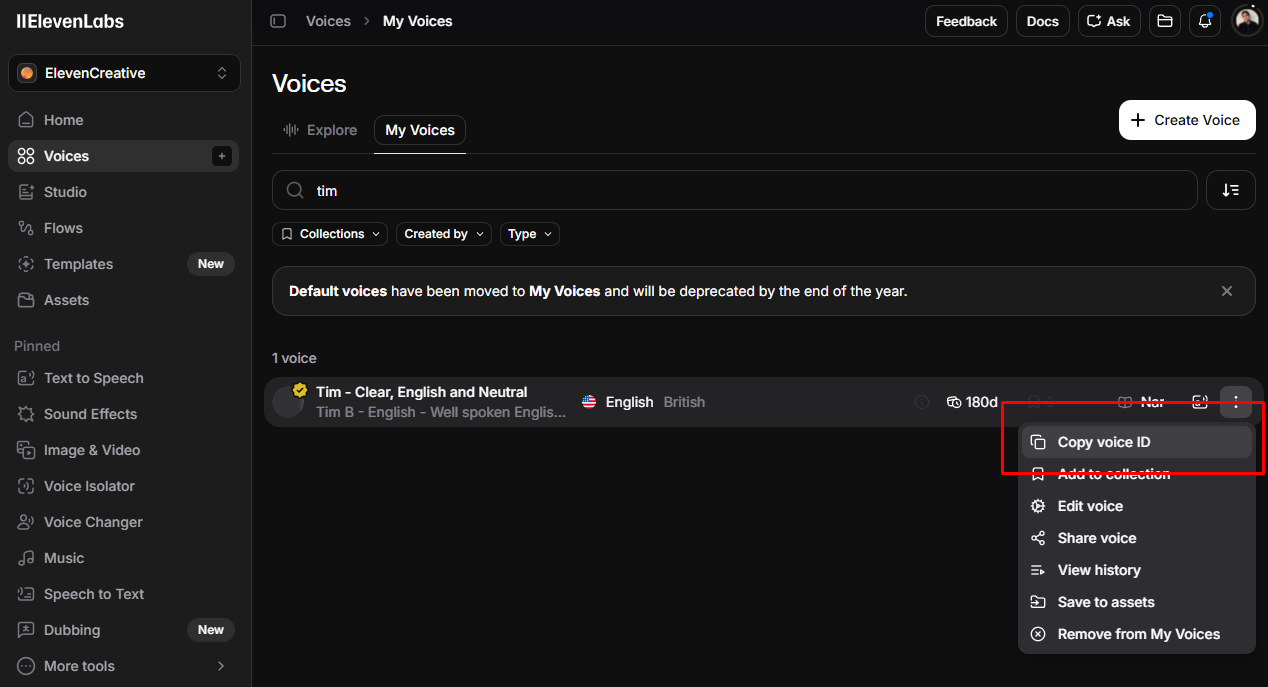The height and width of the screenshot is (687, 1268).
Task: Open the folder icon in top bar
Action: click(1164, 21)
